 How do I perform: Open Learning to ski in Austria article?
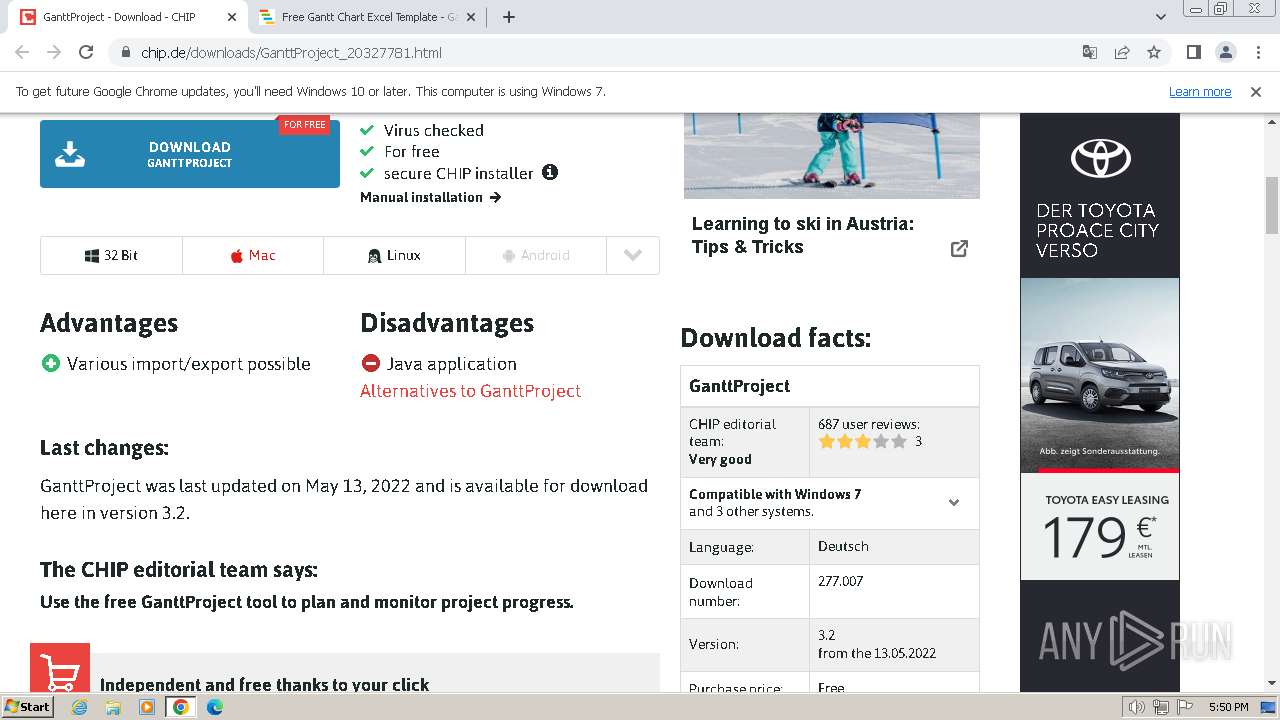click(x=803, y=235)
